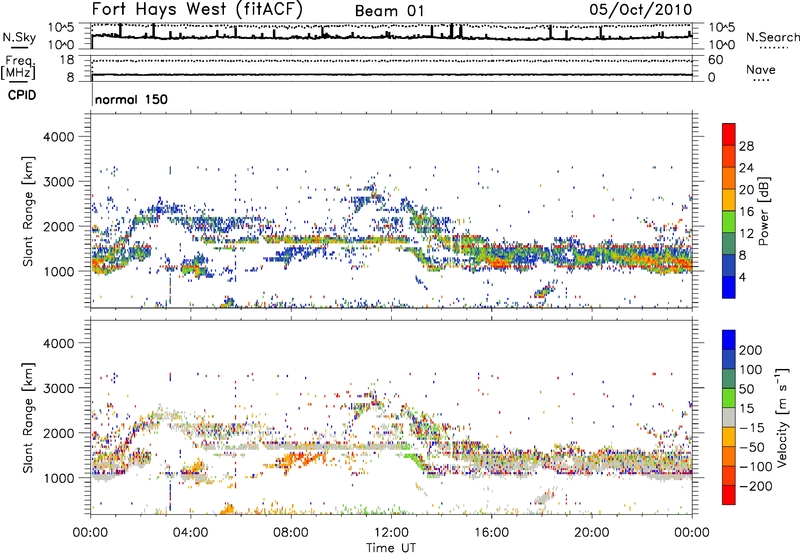Click the '00:00' label at time axis start

tap(90, 533)
